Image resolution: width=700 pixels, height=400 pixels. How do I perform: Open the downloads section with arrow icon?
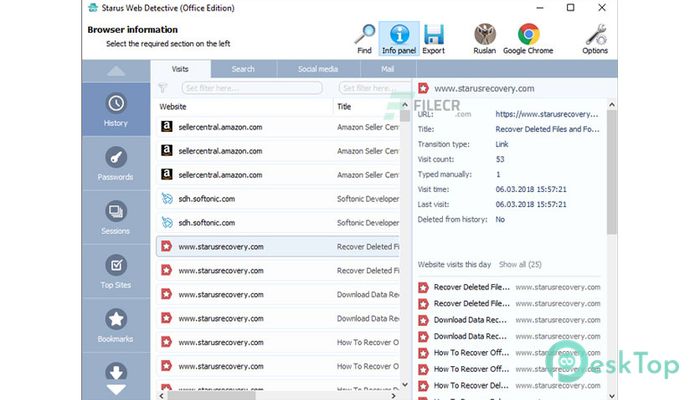tap(116, 371)
